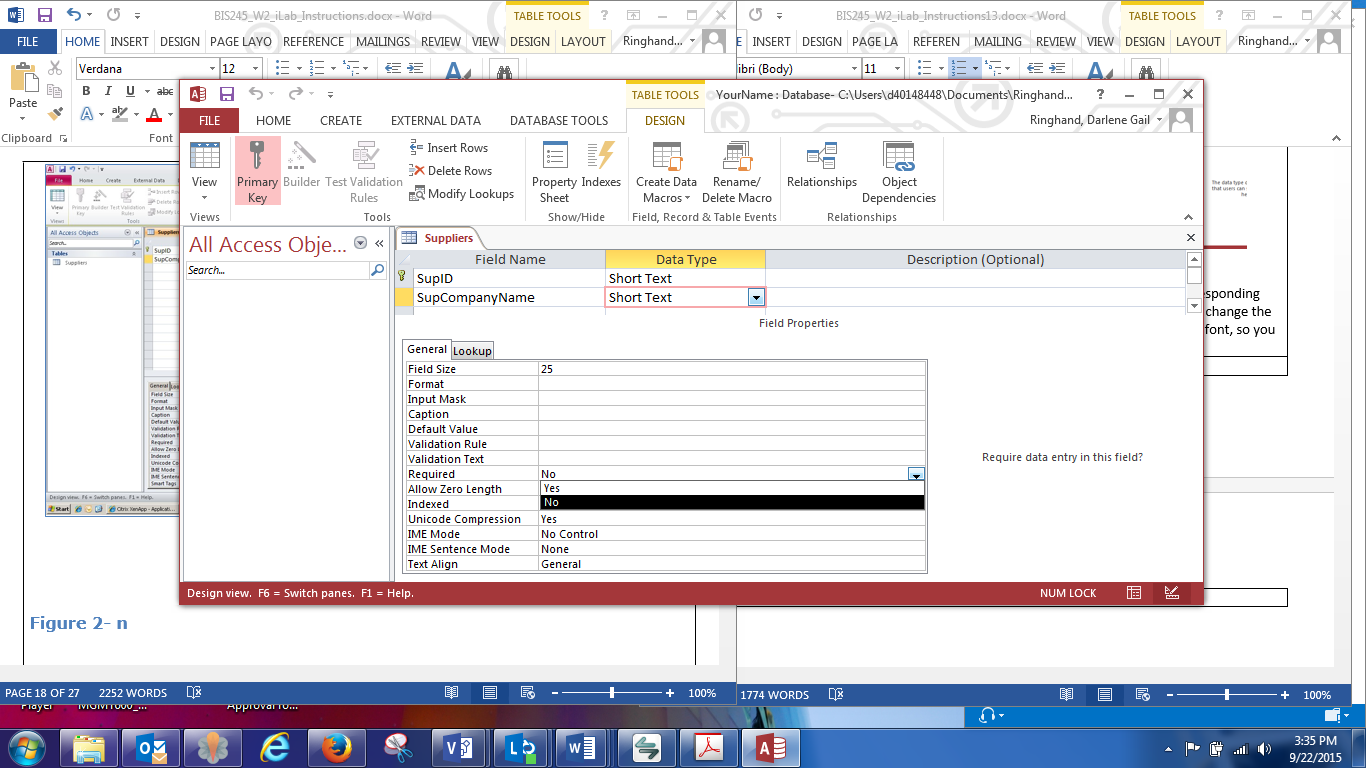Click Insert Rows in Tools group
The image size is (1366, 768).
(448, 147)
